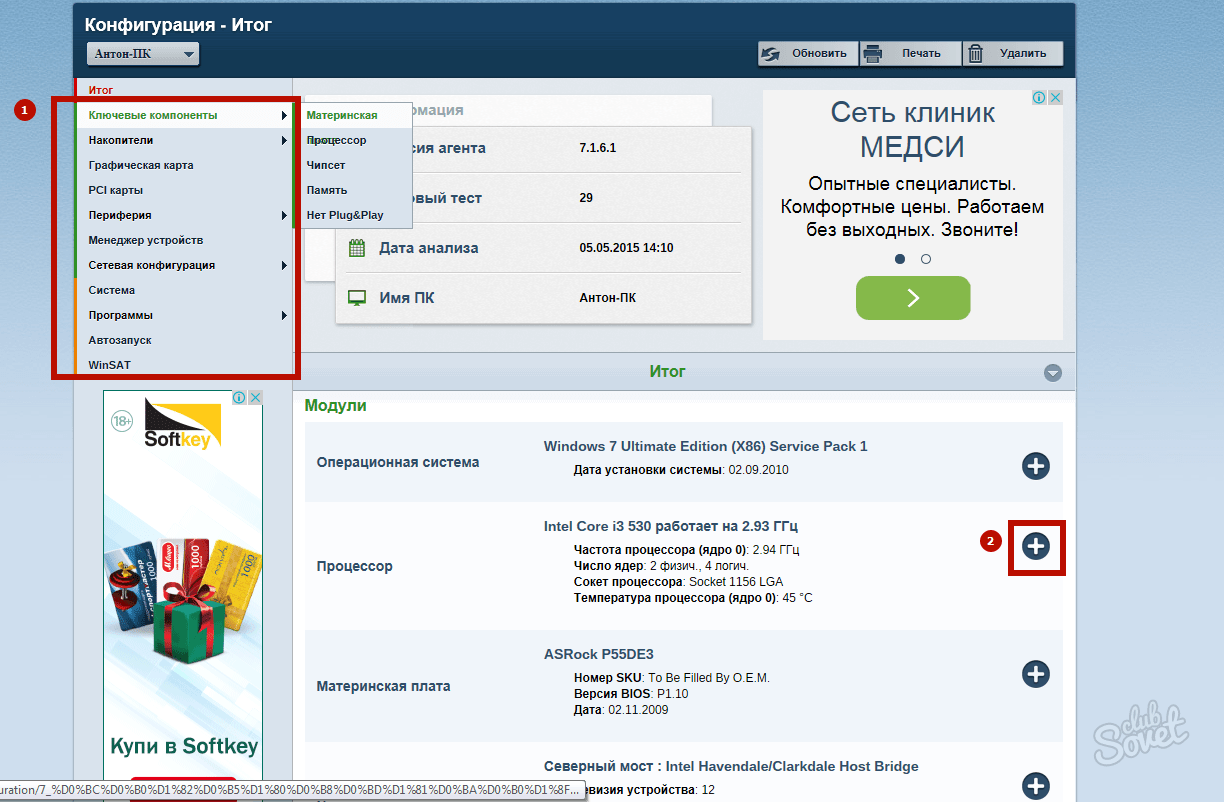Click Windows 7 Ultimate Edition heading
This screenshot has width=1224, height=802.
[706, 446]
